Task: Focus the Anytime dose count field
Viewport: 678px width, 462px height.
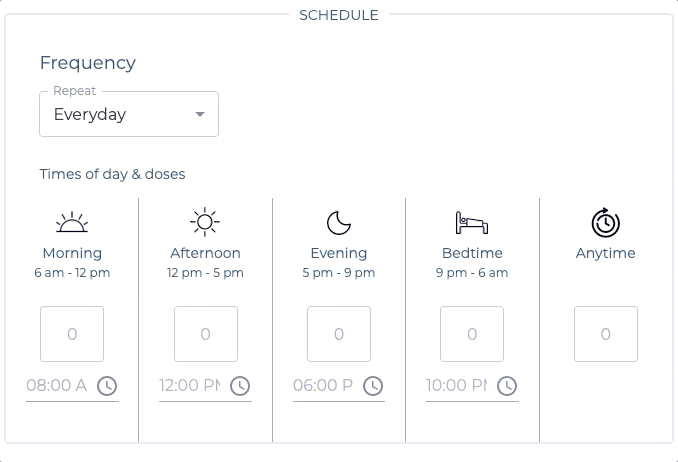Action: 605,334
